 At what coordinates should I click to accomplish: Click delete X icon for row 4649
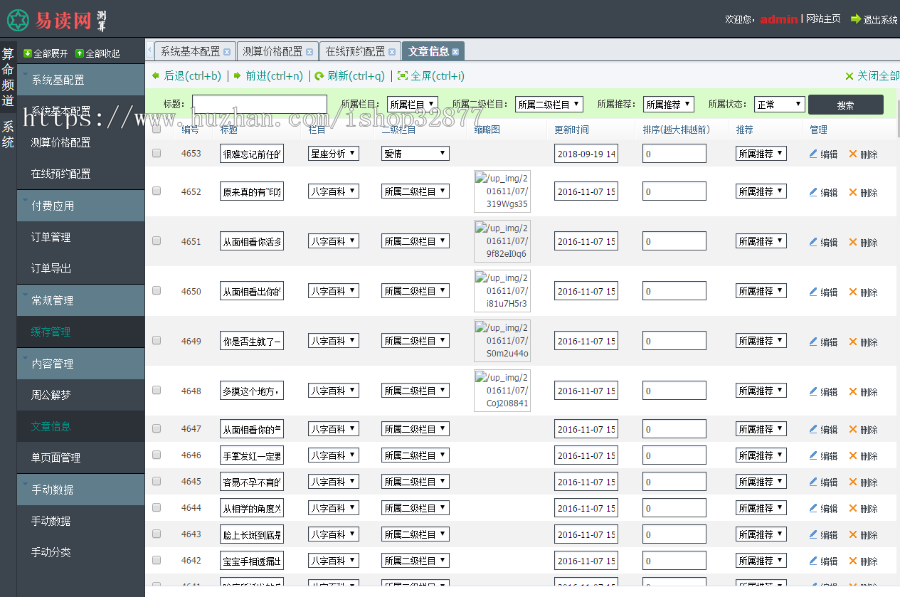pyautogui.click(x=853, y=342)
